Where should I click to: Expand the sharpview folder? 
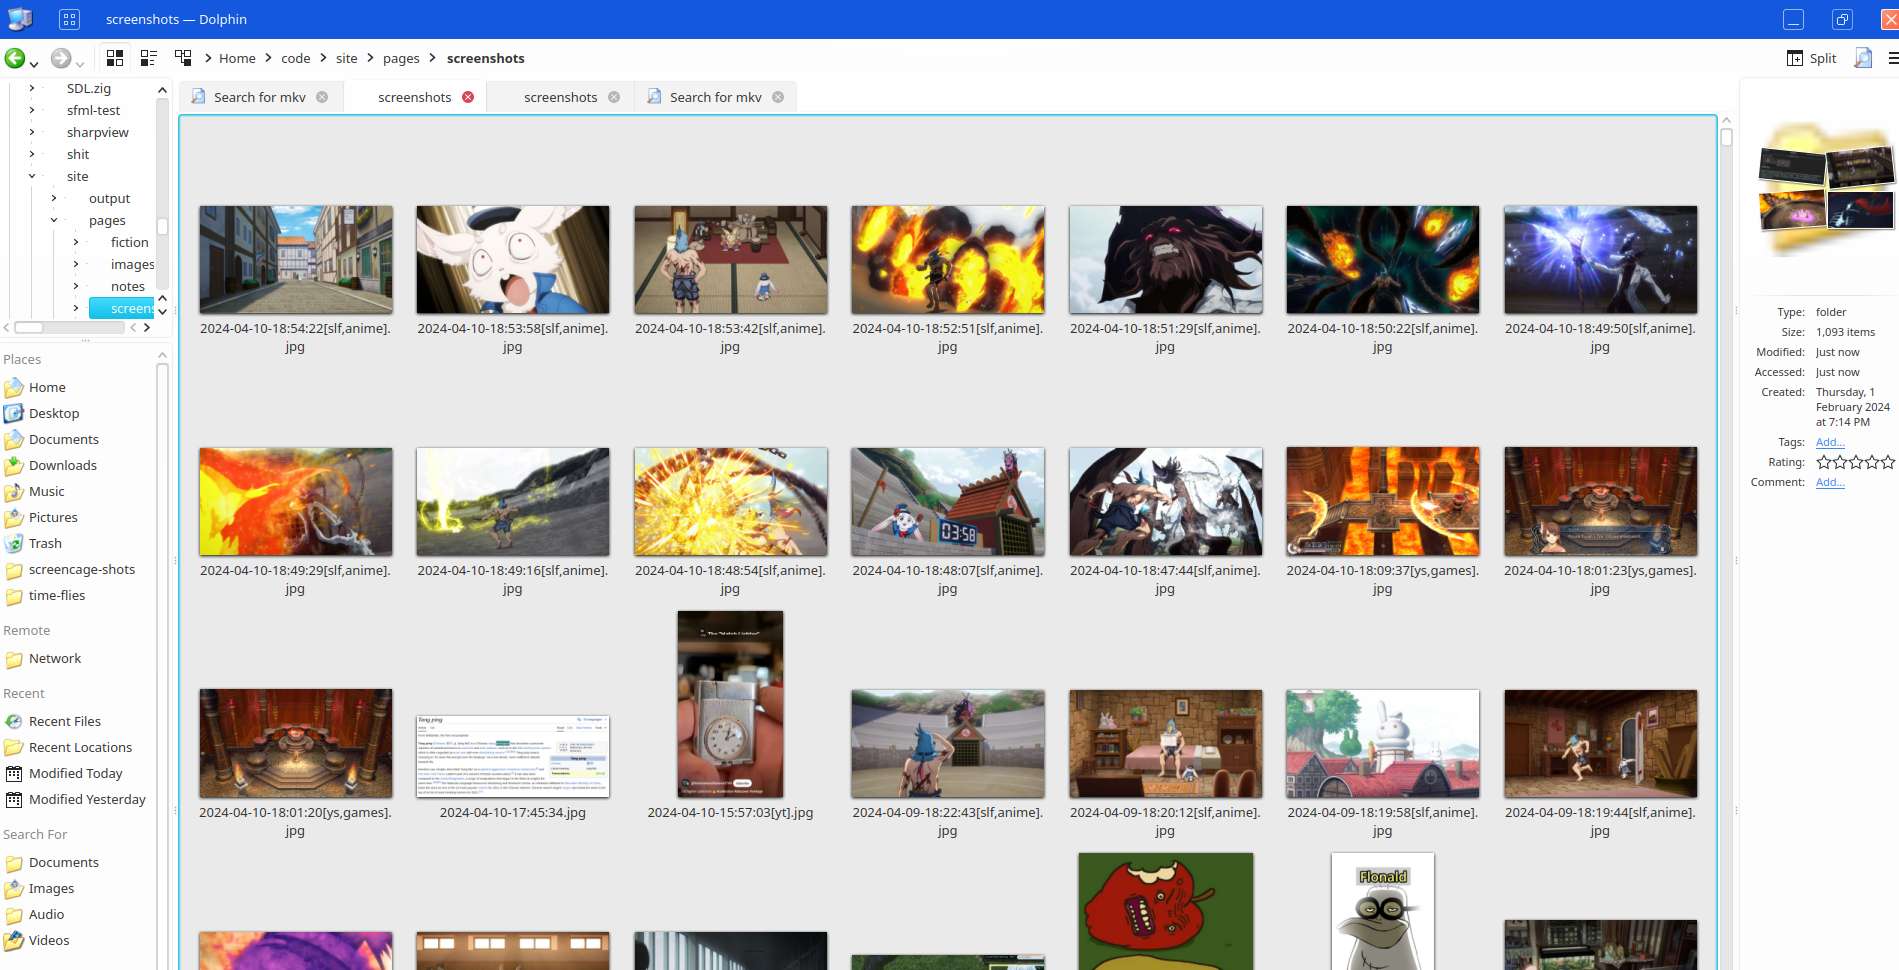click(32, 132)
